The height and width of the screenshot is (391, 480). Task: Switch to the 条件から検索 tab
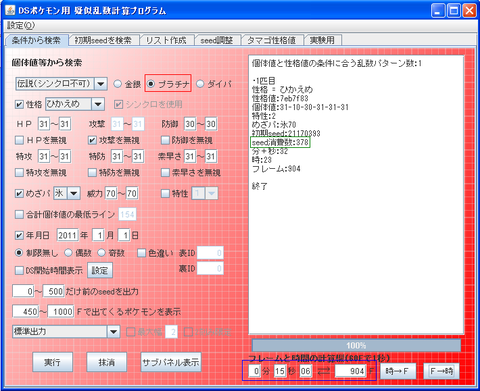(36, 40)
